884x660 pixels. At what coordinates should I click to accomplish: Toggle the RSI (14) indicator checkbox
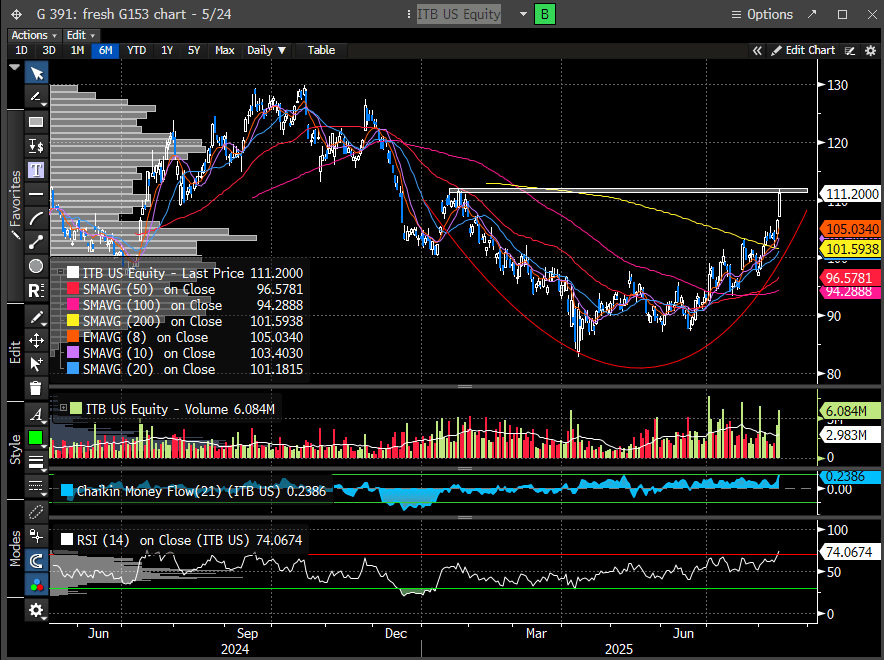[x=68, y=540]
